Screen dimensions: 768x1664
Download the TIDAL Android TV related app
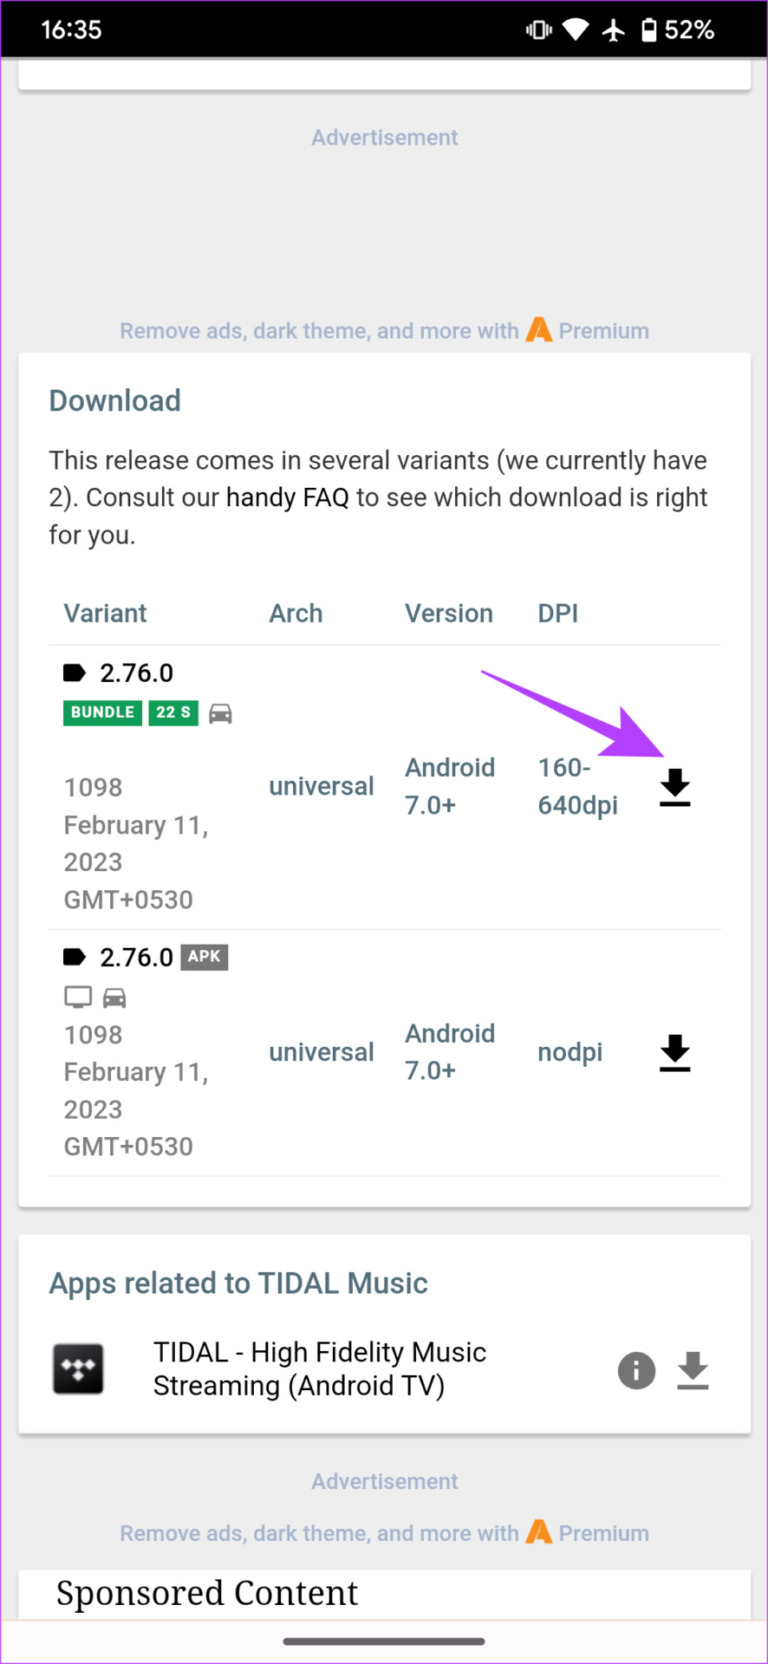pos(693,1371)
